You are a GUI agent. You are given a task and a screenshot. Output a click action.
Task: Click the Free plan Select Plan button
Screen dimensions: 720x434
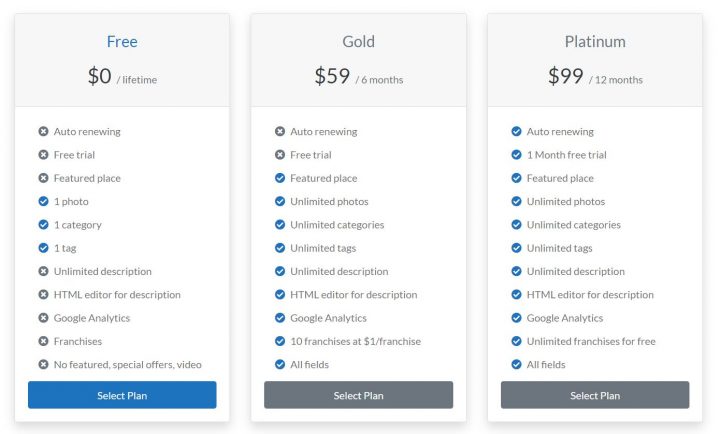click(122, 395)
